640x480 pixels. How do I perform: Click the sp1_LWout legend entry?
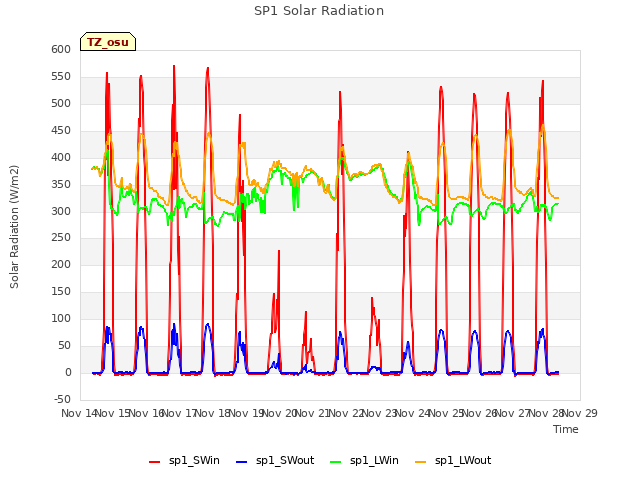453,461
